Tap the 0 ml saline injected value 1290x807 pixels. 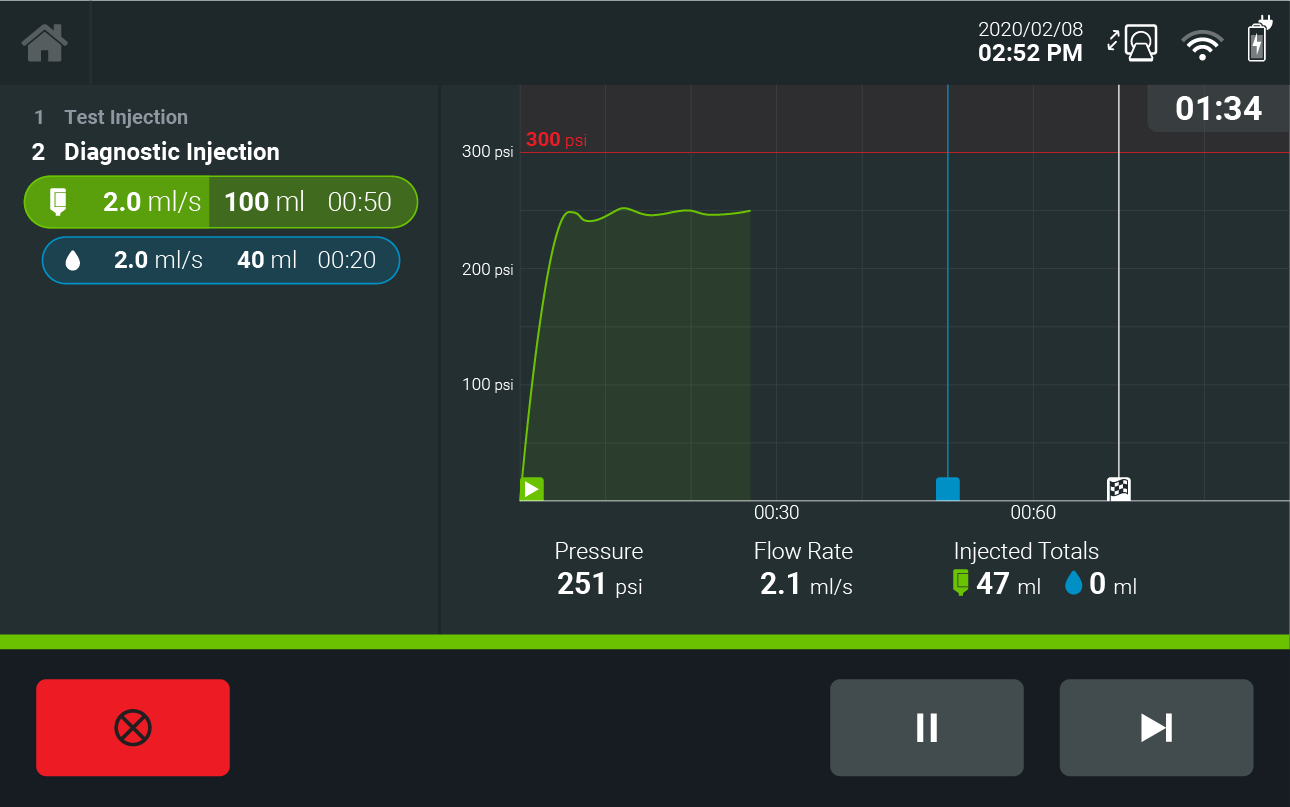pos(1113,584)
